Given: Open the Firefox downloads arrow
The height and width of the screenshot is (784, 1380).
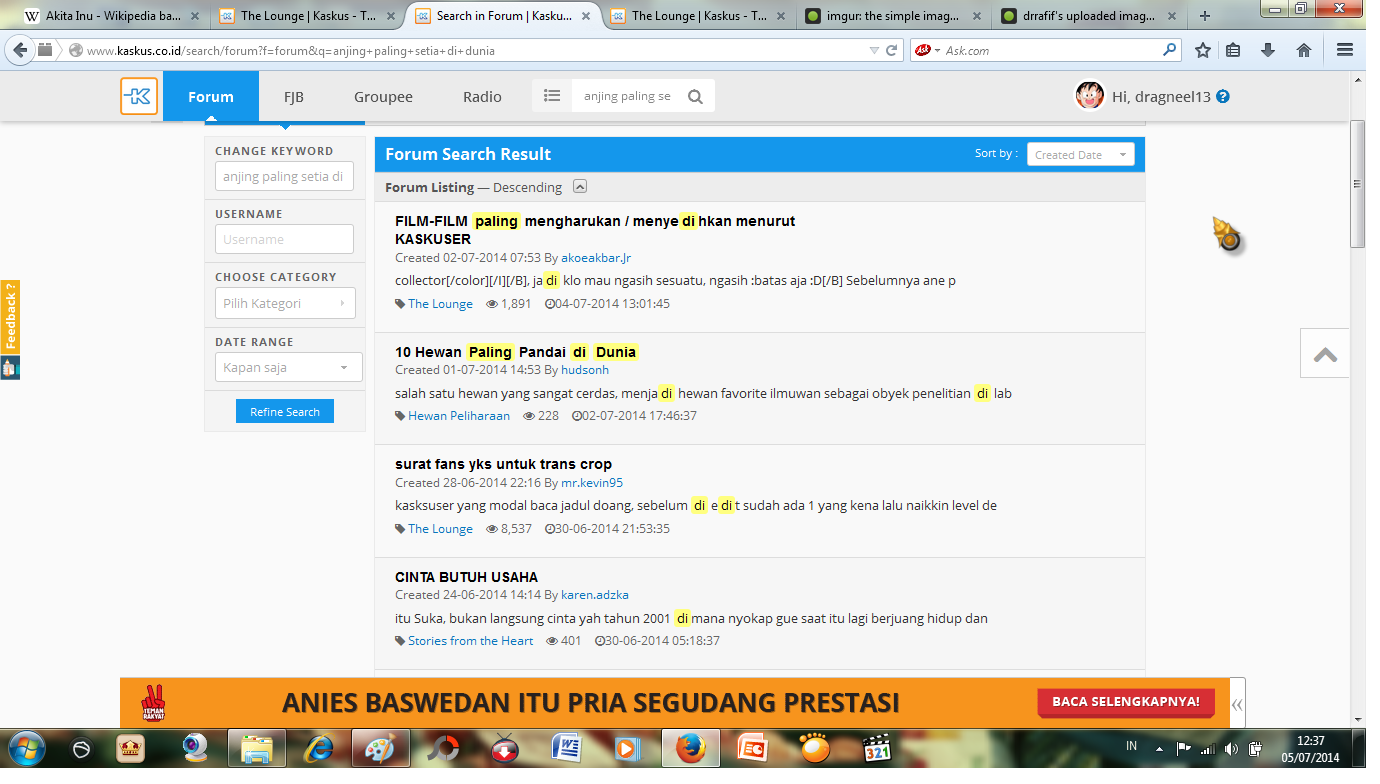Looking at the screenshot, I should point(1268,50).
